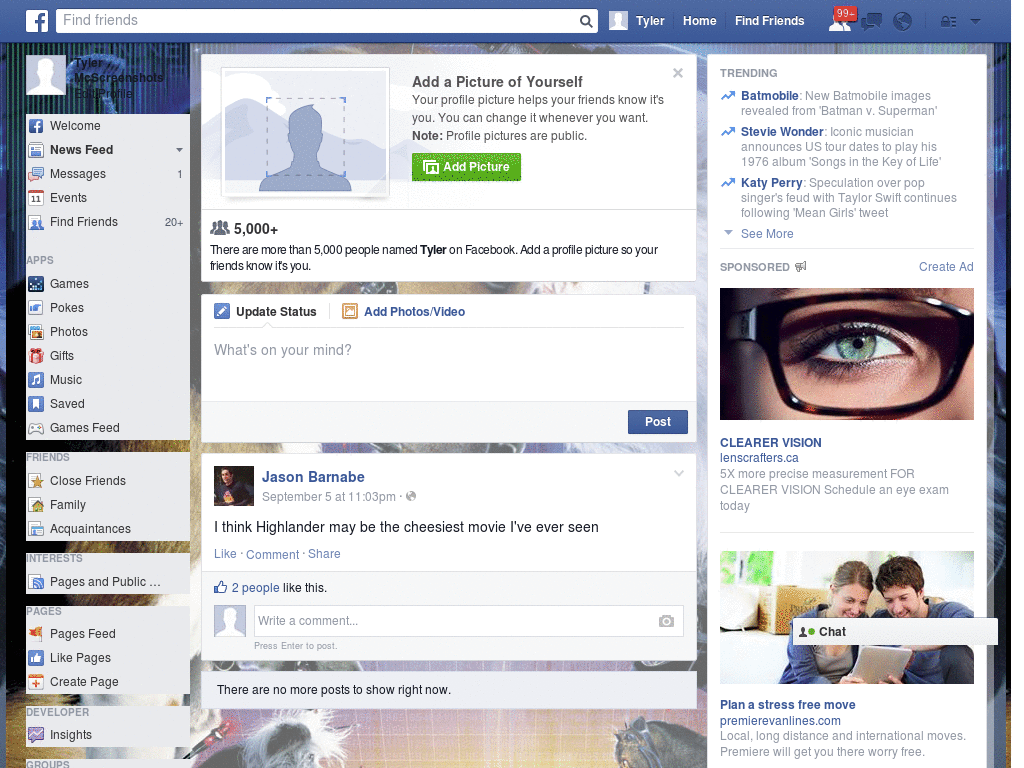The width and height of the screenshot is (1024, 768).
Task: Open the messages chat bubbles icon
Action: coord(871,22)
